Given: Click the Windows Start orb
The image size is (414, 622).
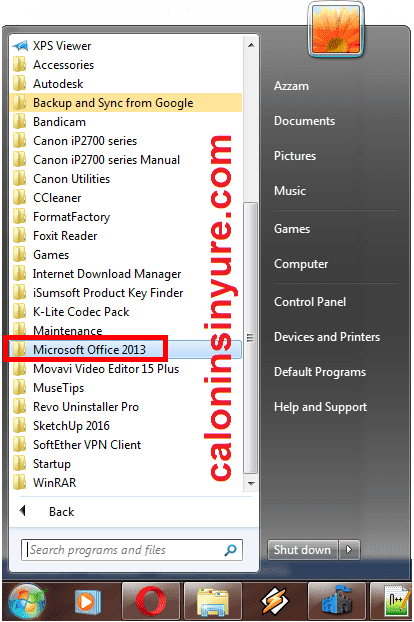Looking at the screenshot, I should 27,602.
